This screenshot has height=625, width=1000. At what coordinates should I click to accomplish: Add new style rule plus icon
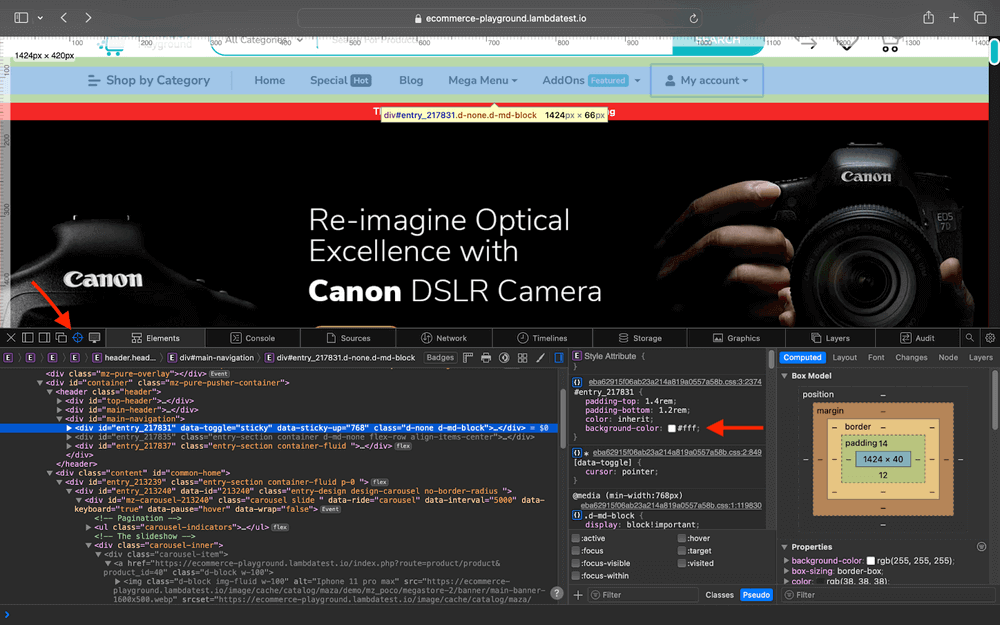pos(578,595)
